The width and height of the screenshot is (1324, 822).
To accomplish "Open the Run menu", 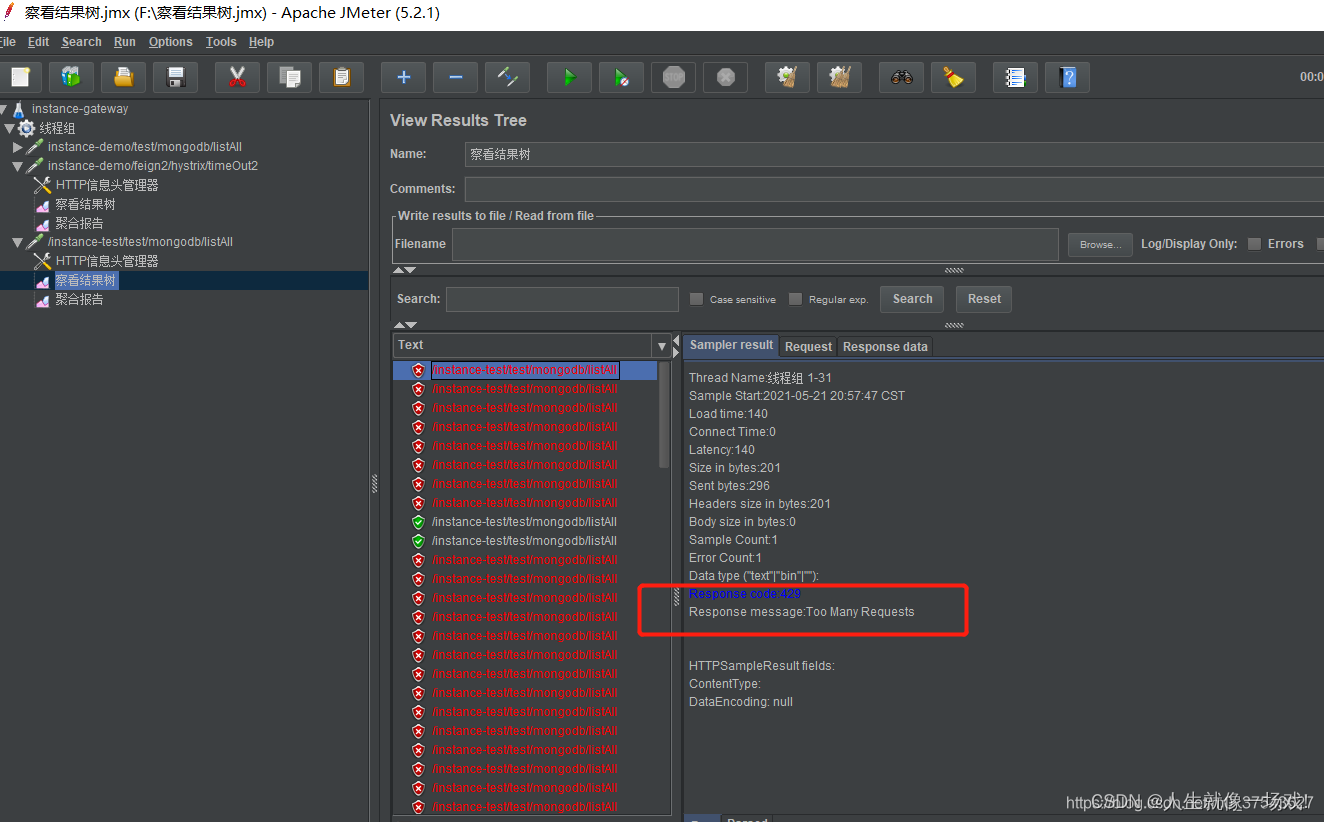I will [x=125, y=42].
